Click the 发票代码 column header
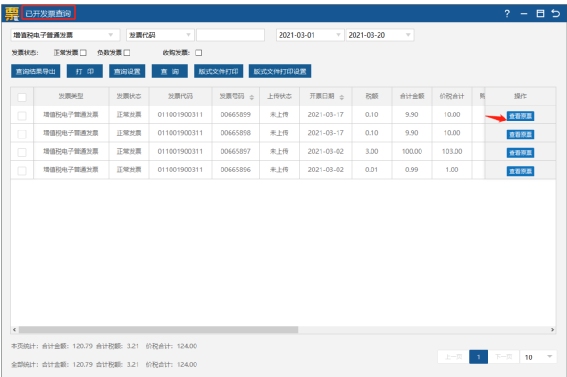Viewport: 567px width, 377px height. click(180, 96)
